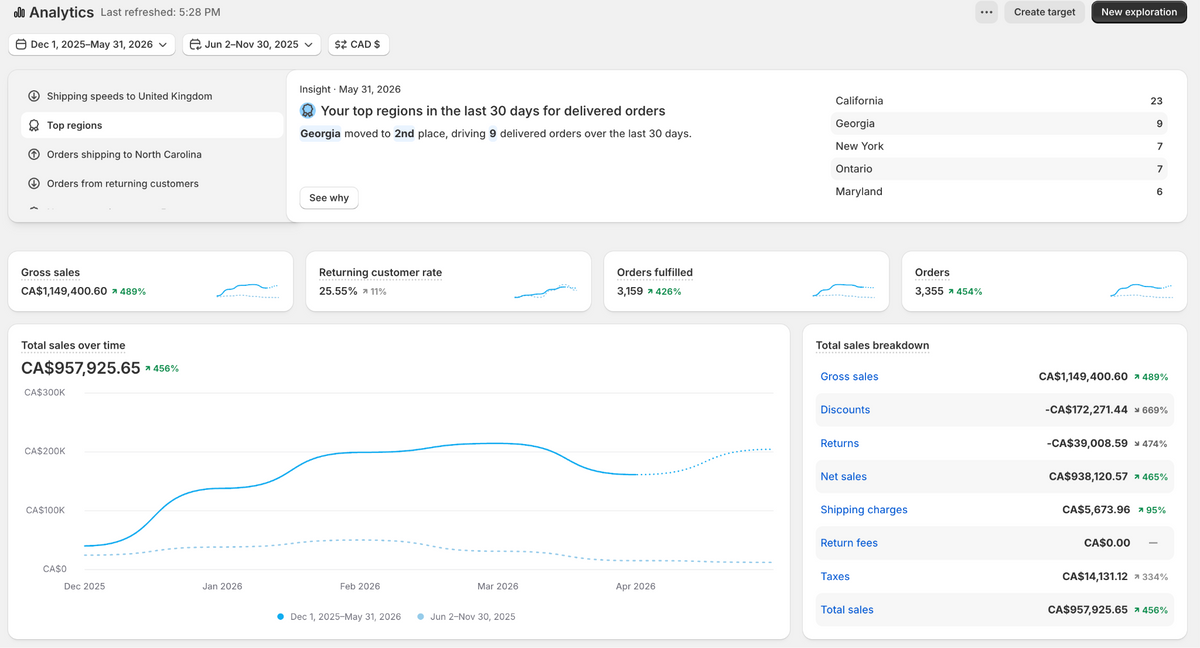Click the See why button
The image size is (1200, 648).
(x=329, y=198)
